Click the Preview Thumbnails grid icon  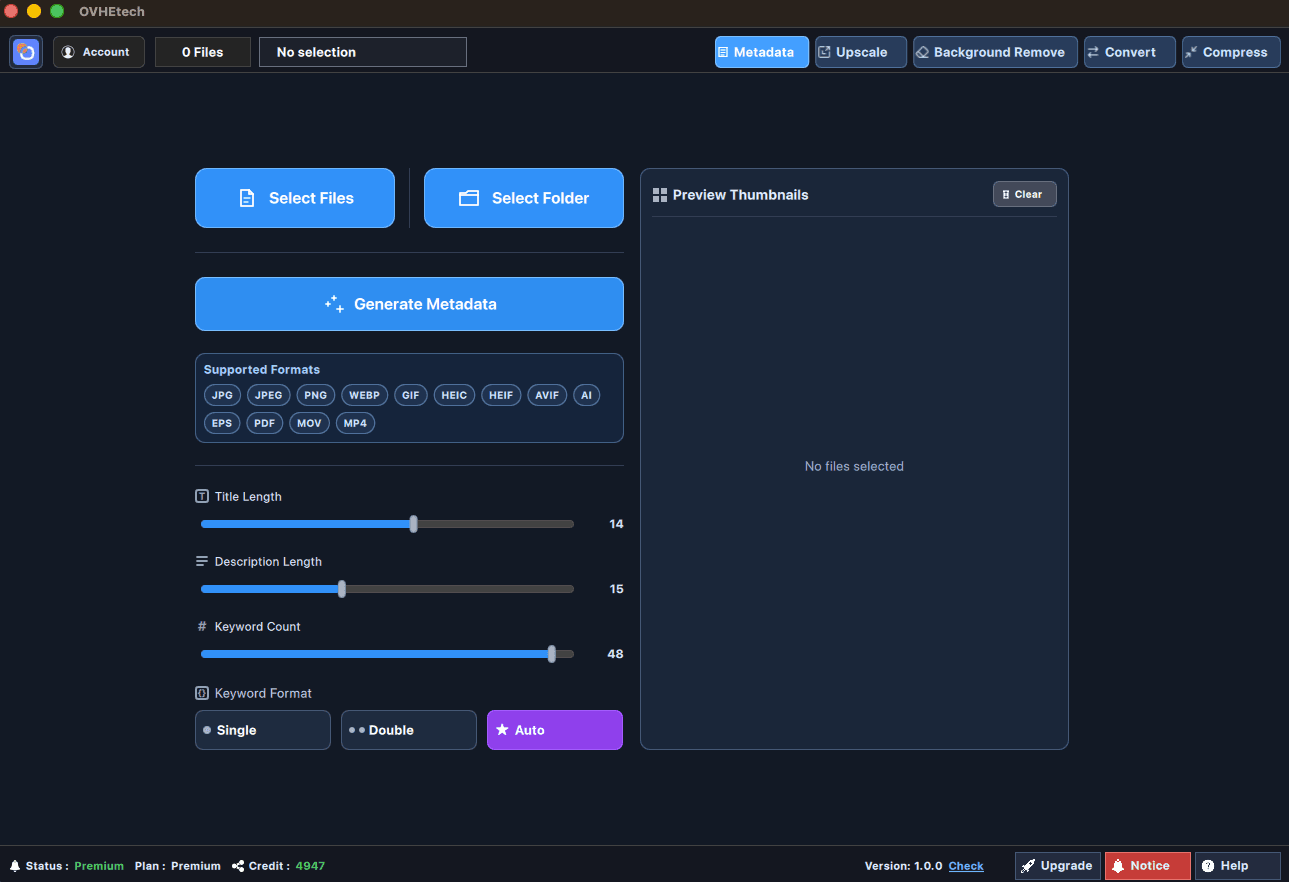pos(660,194)
